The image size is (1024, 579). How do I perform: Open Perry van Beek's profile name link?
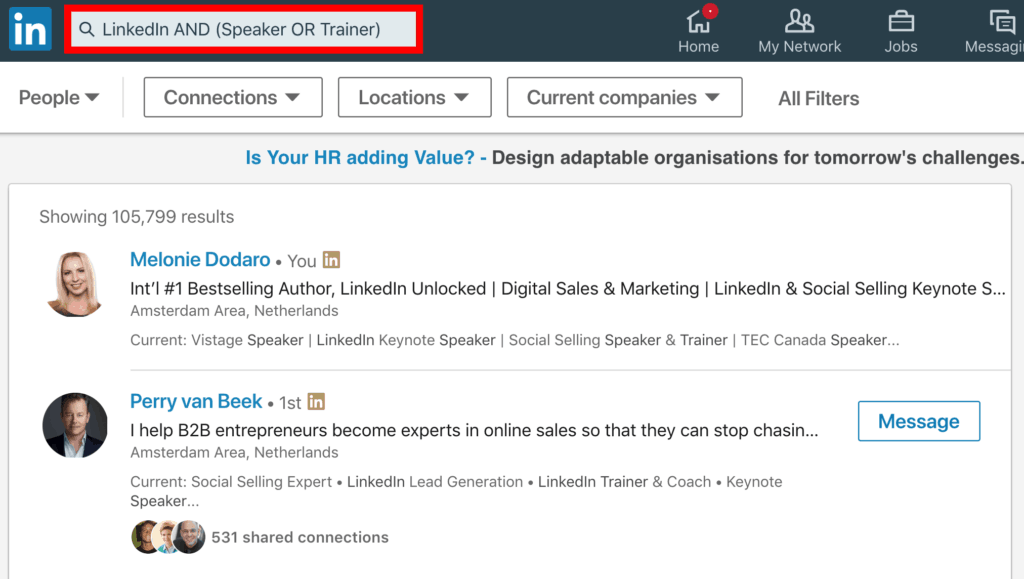coord(196,402)
